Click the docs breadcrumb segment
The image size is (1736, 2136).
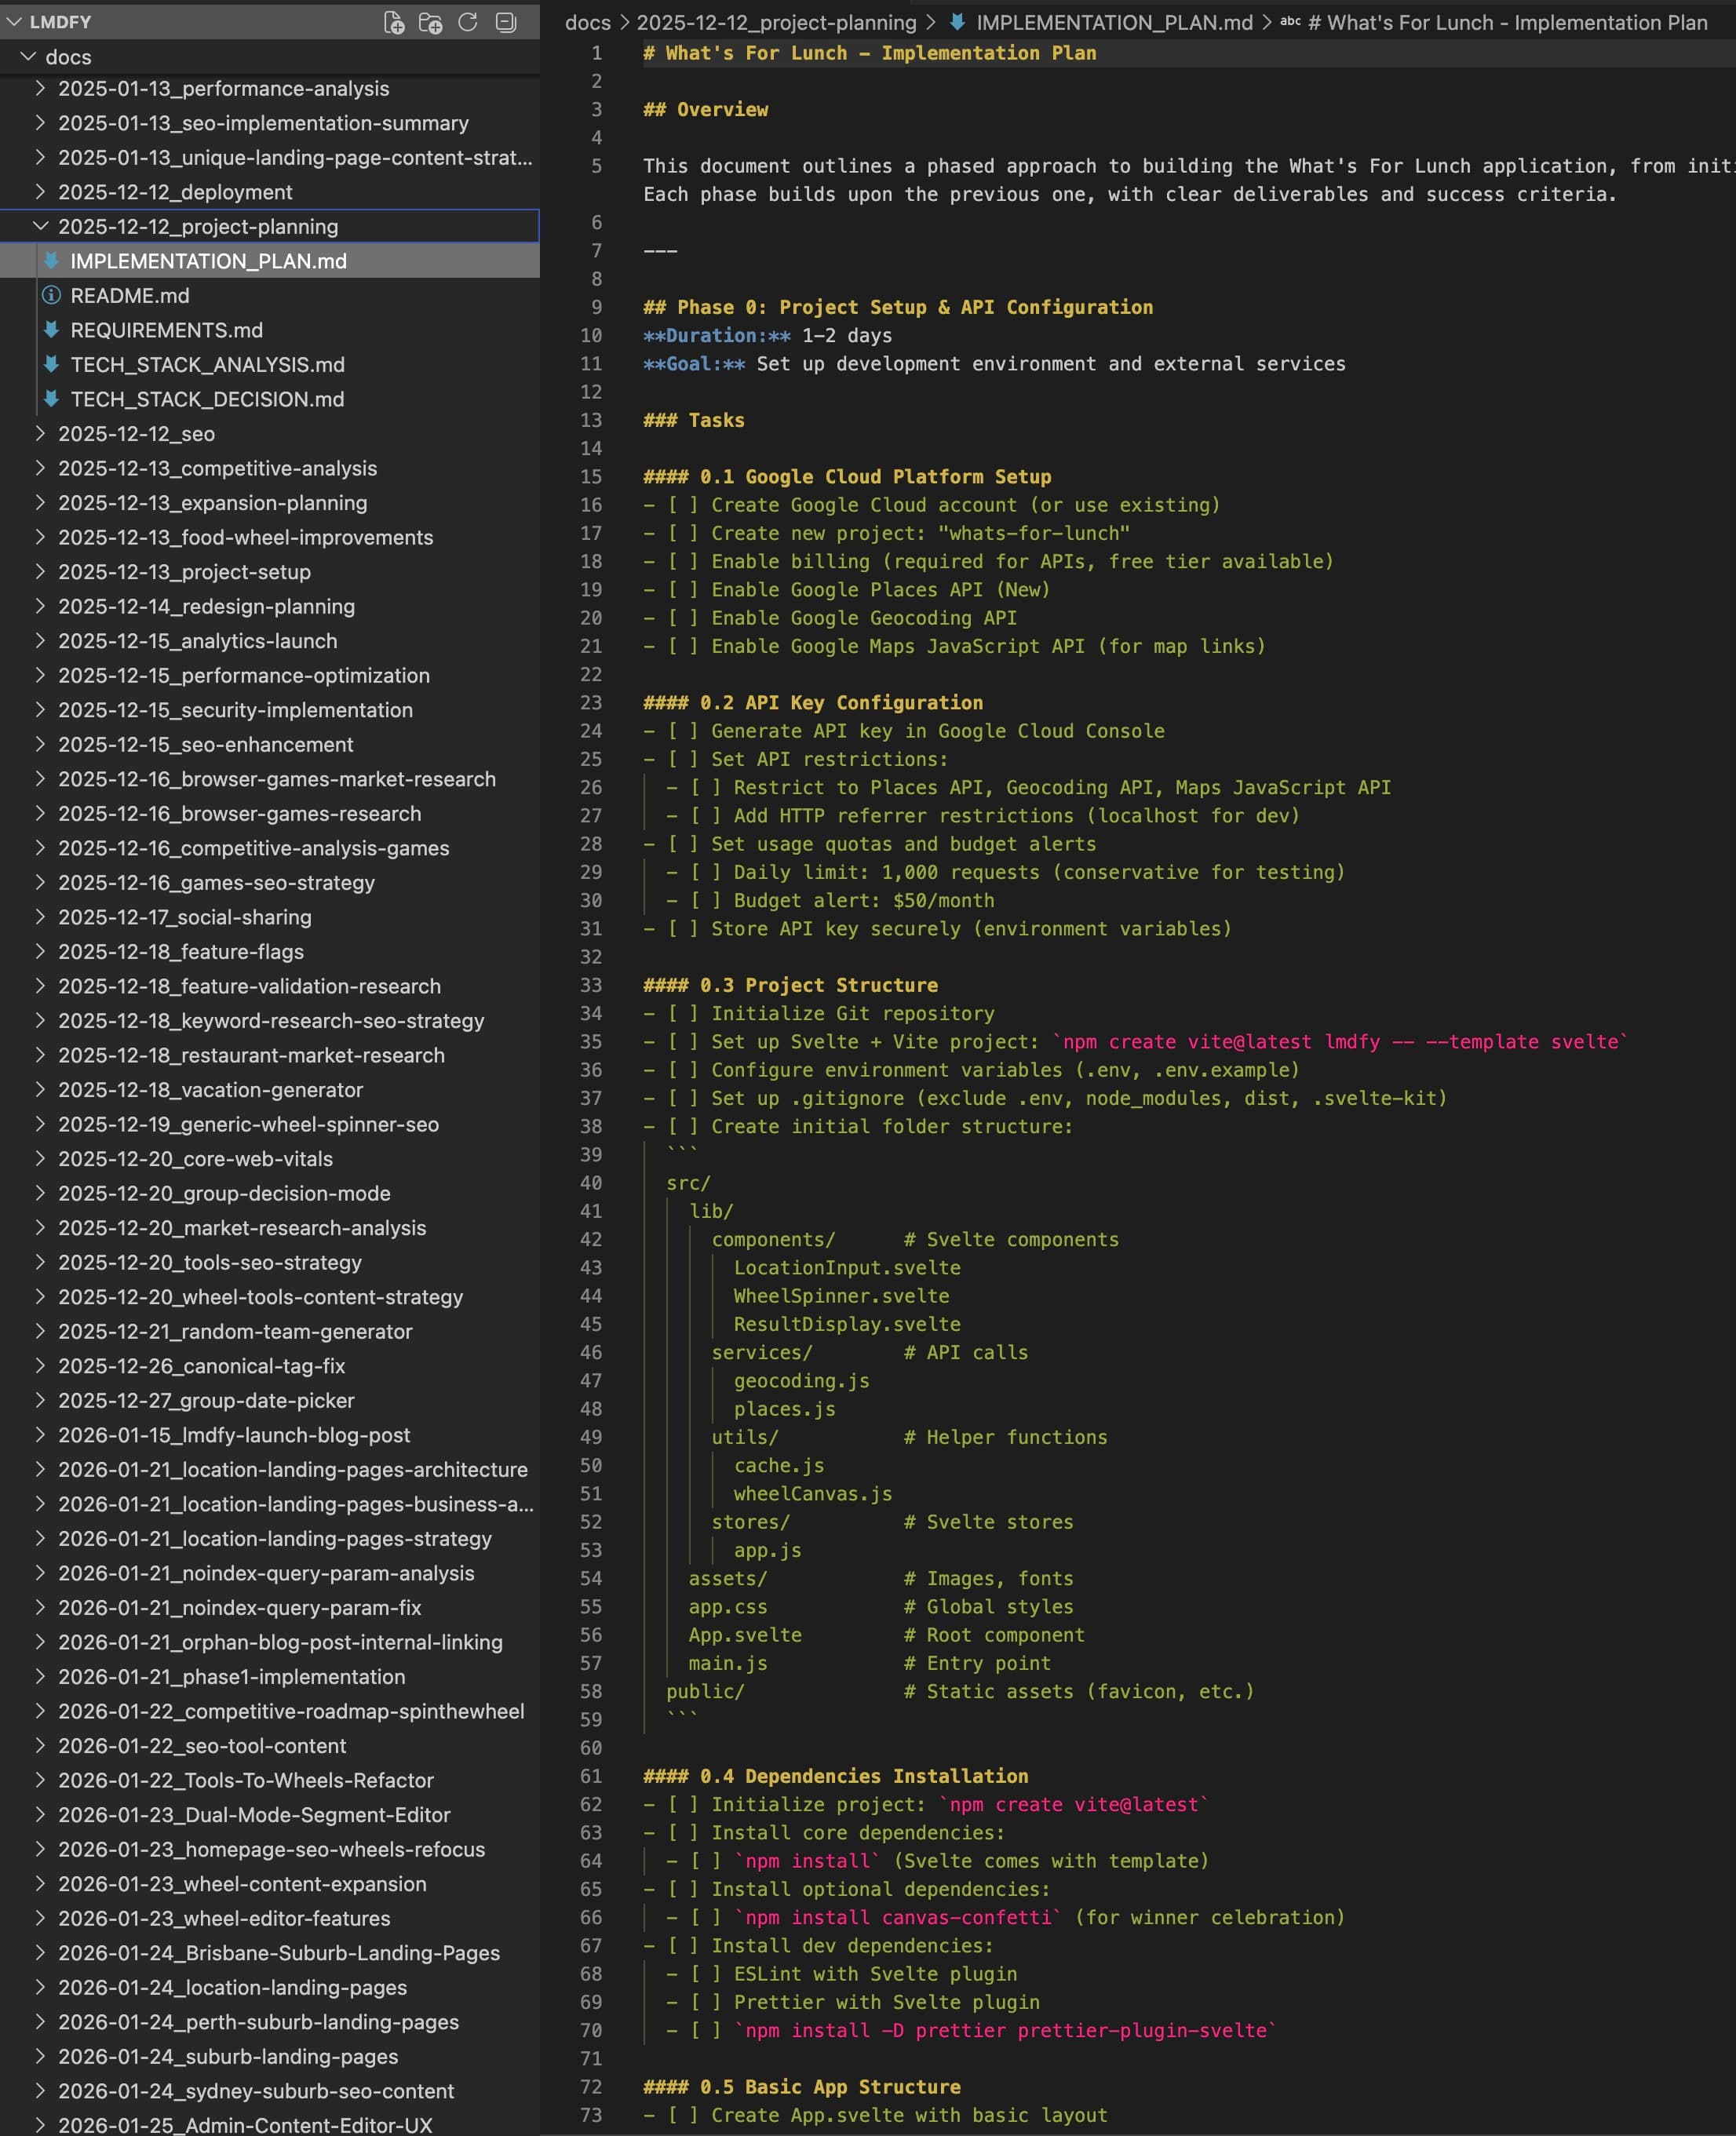pyautogui.click(x=587, y=22)
